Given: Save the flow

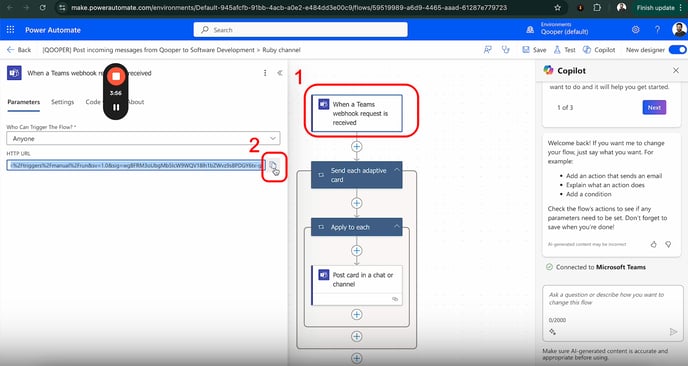Looking at the screenshot, I should pyautogui.click(x=534, y=50).
